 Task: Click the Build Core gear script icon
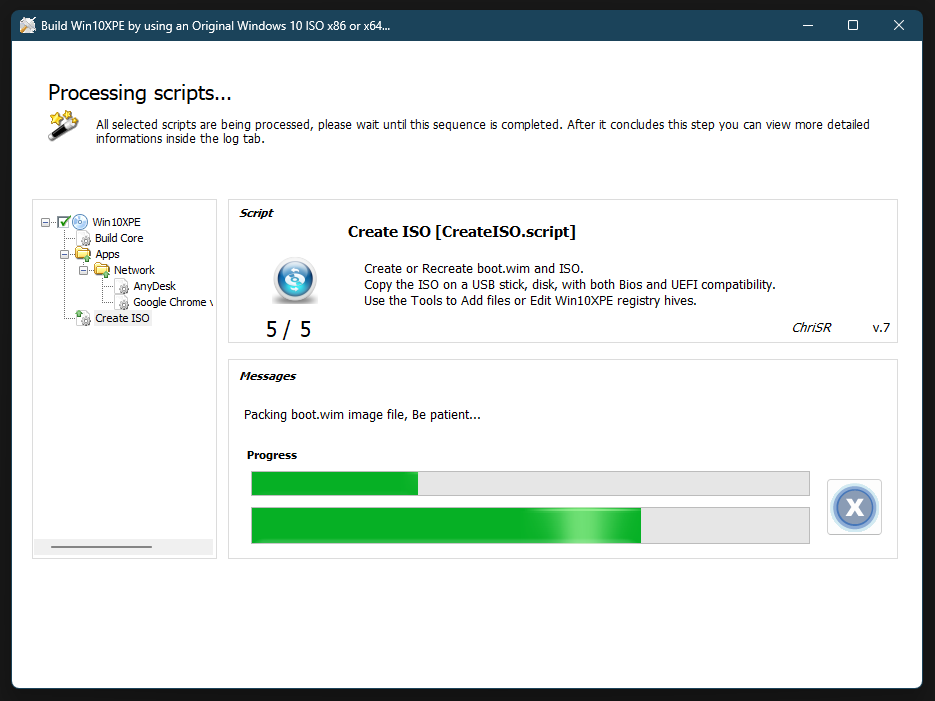(x=85, y=238)
